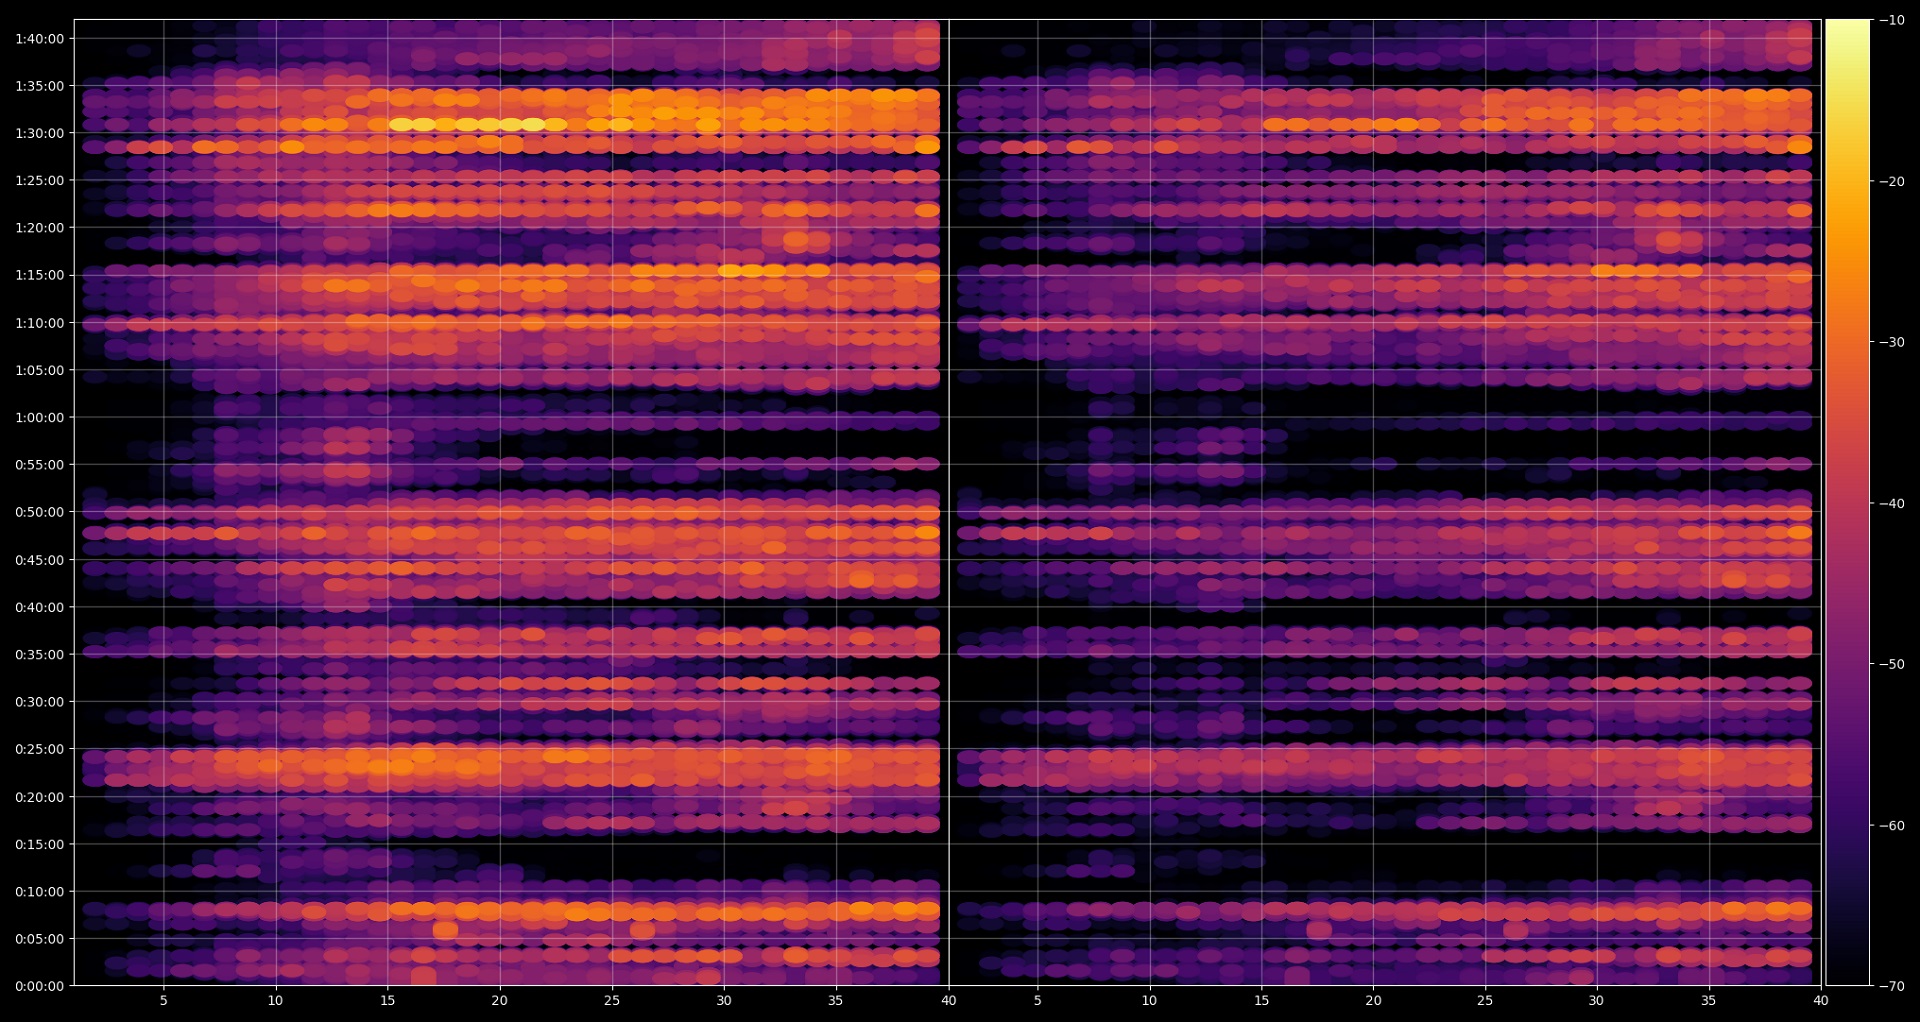This screenshot has width=1920, height=1022.
Task: Click the −20 colorbar tick label
Action: click(1892, 181)
